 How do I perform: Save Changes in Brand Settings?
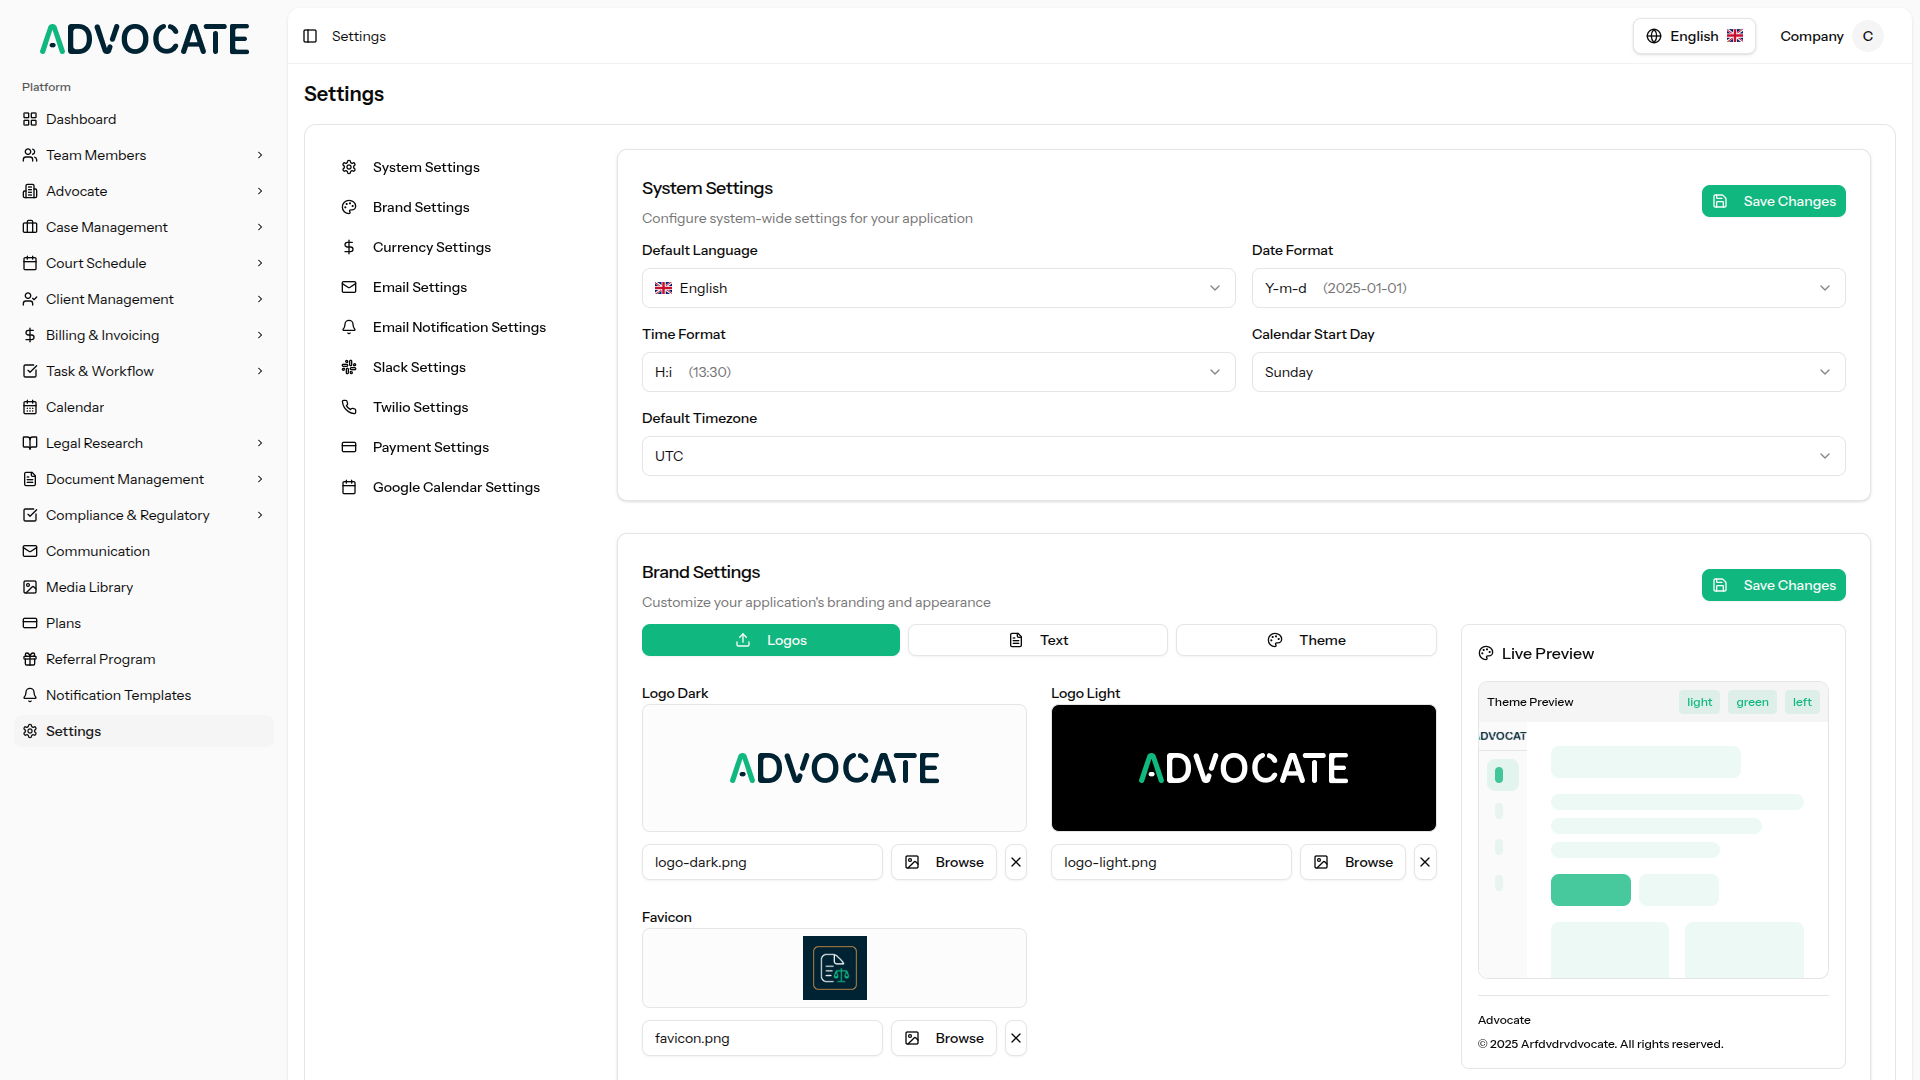[x=1773, y=585]
